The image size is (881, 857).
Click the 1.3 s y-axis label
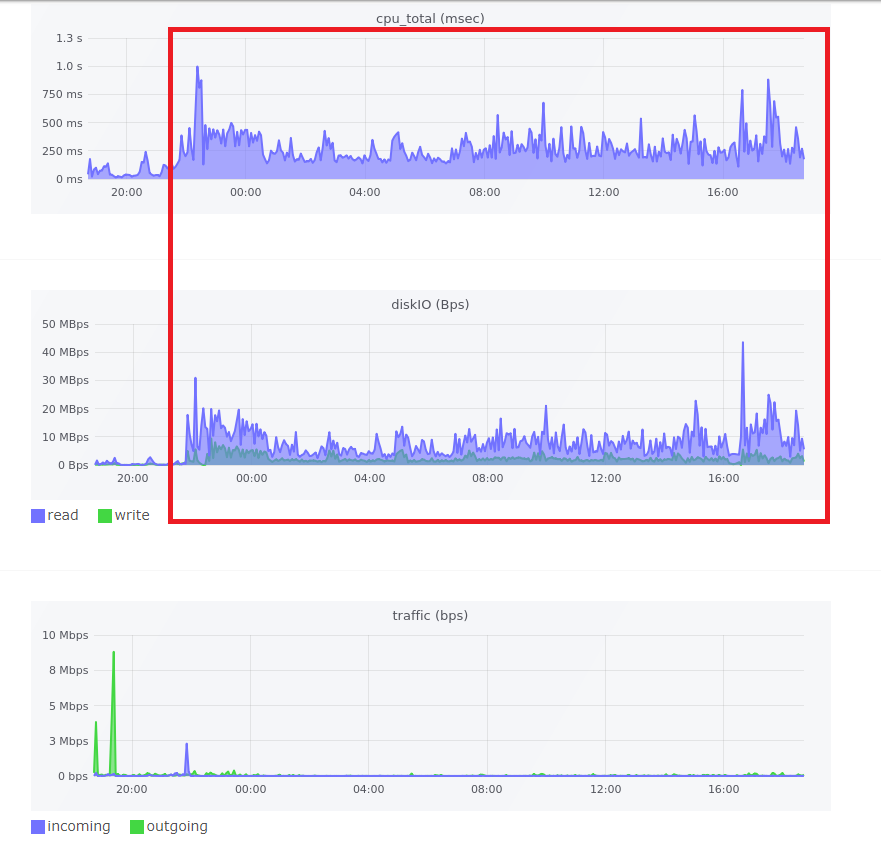69,38
